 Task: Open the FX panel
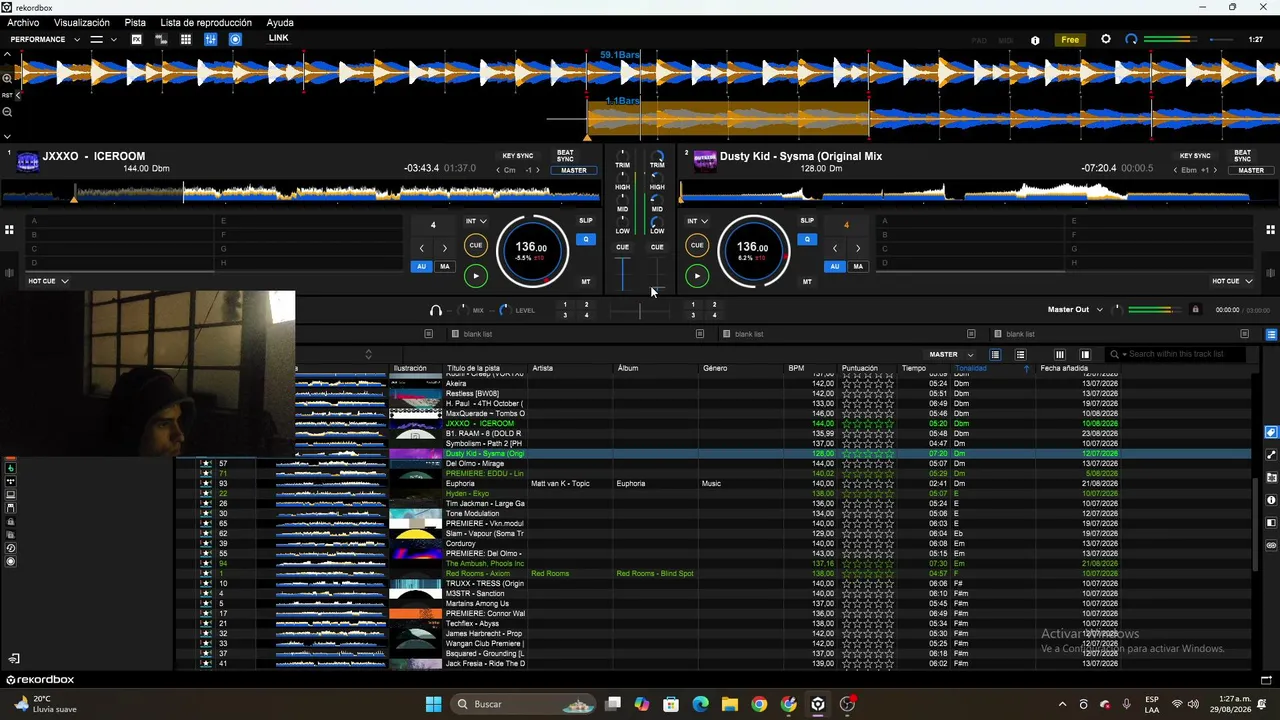[136, 39]
